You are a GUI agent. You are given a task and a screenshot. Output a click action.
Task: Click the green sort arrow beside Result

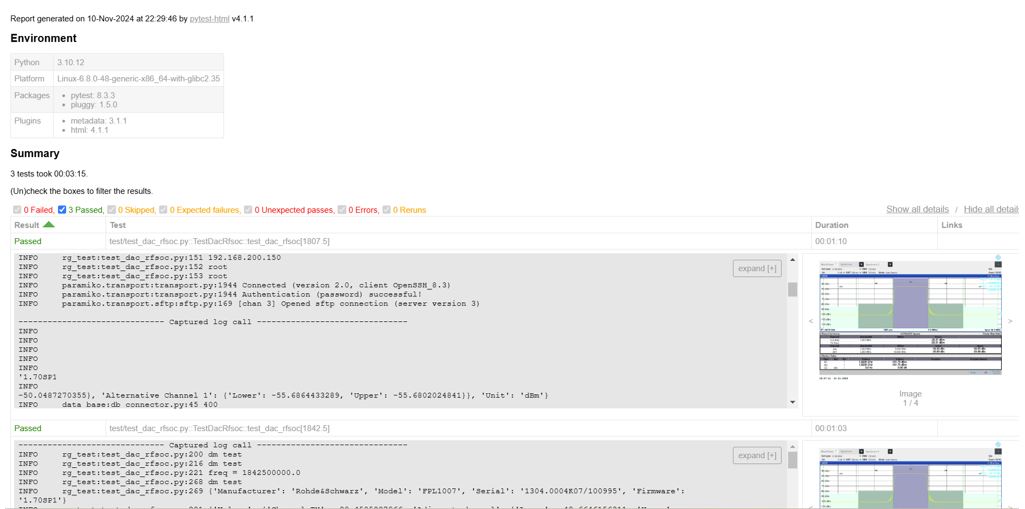(49, 224)
